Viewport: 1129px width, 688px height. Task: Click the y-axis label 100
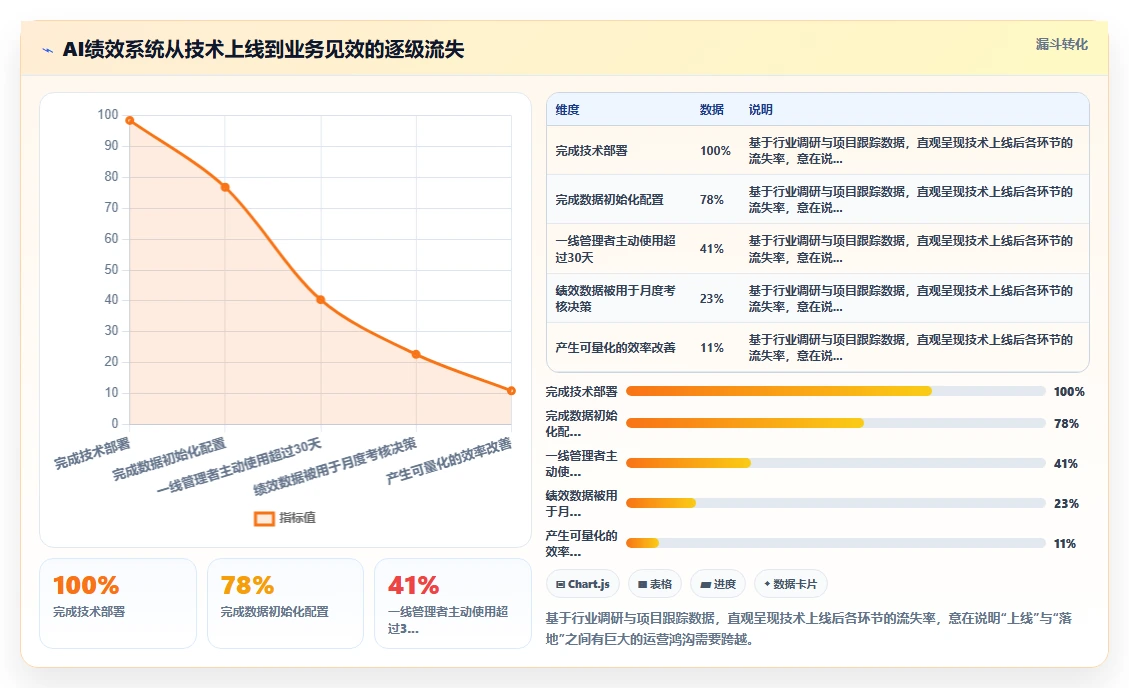coord(108,114)
